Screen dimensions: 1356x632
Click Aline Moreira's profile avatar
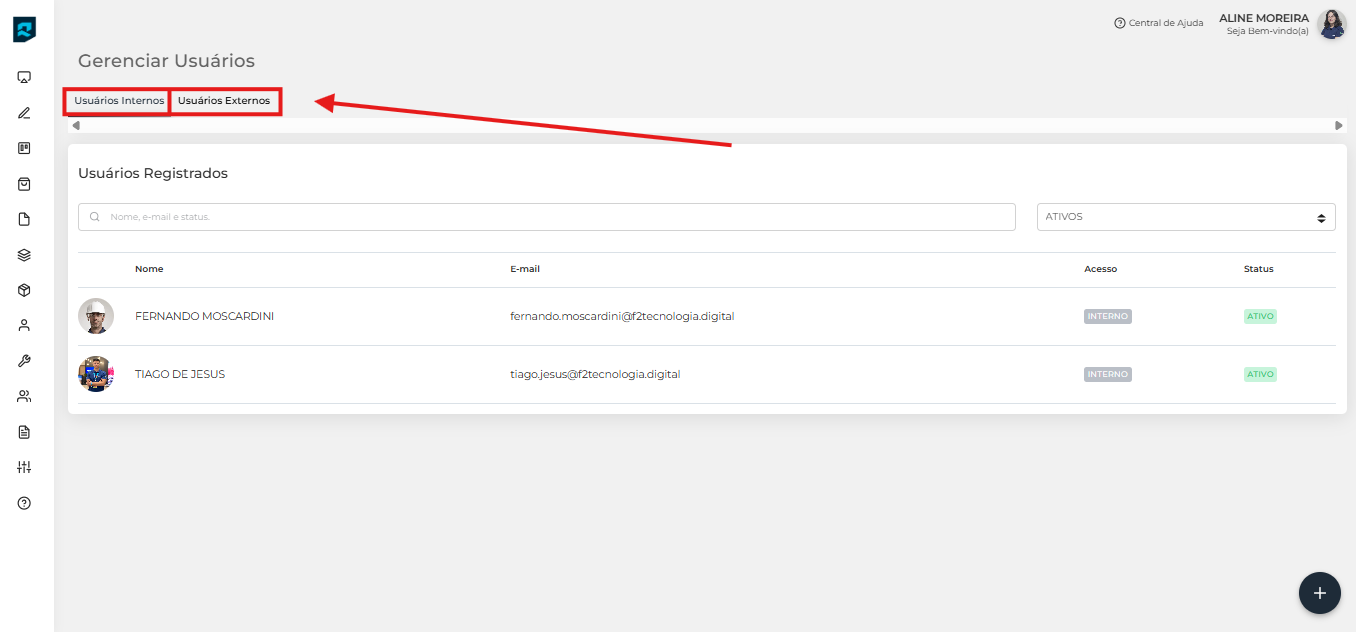[1331, 24]
